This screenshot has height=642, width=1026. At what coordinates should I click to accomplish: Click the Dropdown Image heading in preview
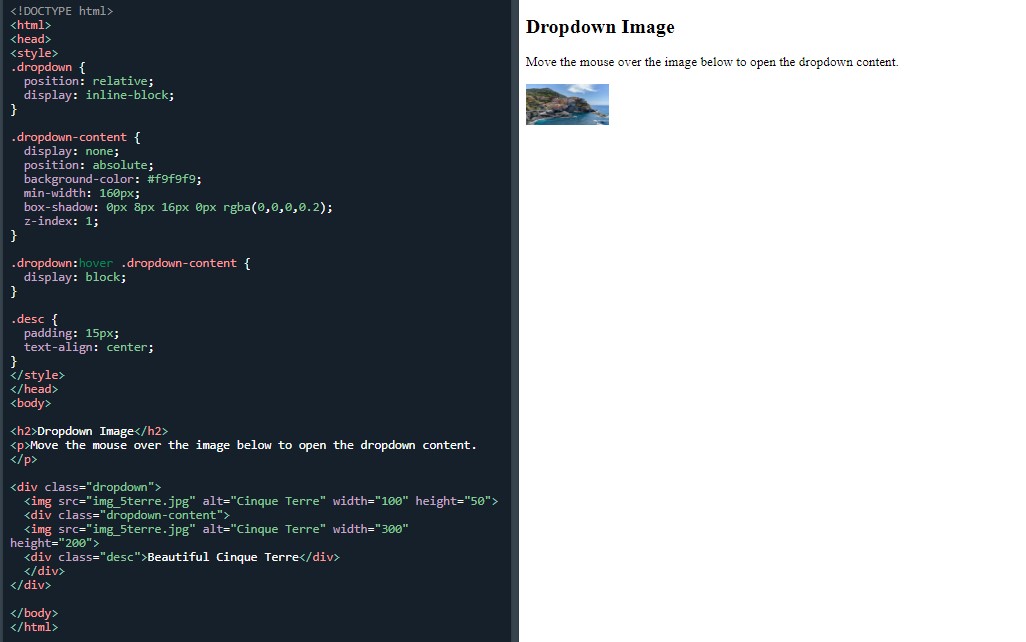600,27
